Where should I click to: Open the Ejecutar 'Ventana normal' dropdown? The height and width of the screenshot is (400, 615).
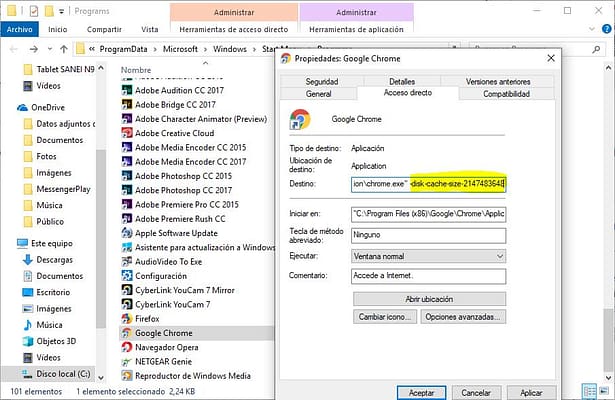click(x=500, y=256)
